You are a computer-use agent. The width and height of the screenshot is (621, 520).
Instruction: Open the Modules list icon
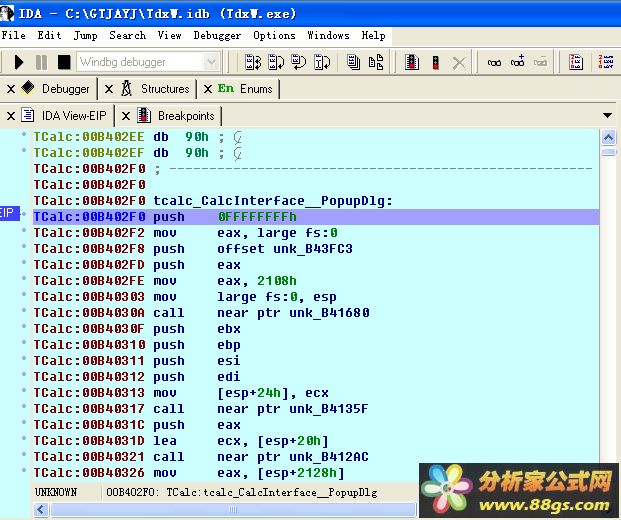(353, 62)
